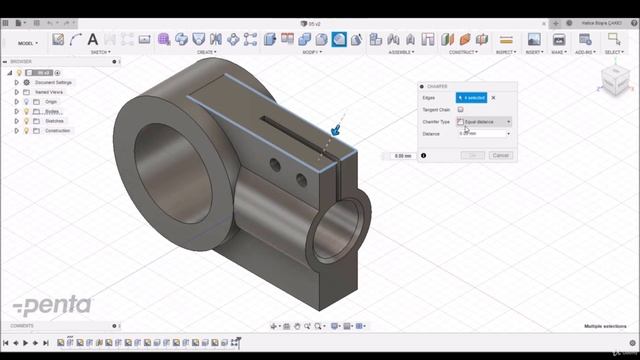
Task: Click the Zoom magnifier icon in the navigation bar
Action: pos(307,326)
